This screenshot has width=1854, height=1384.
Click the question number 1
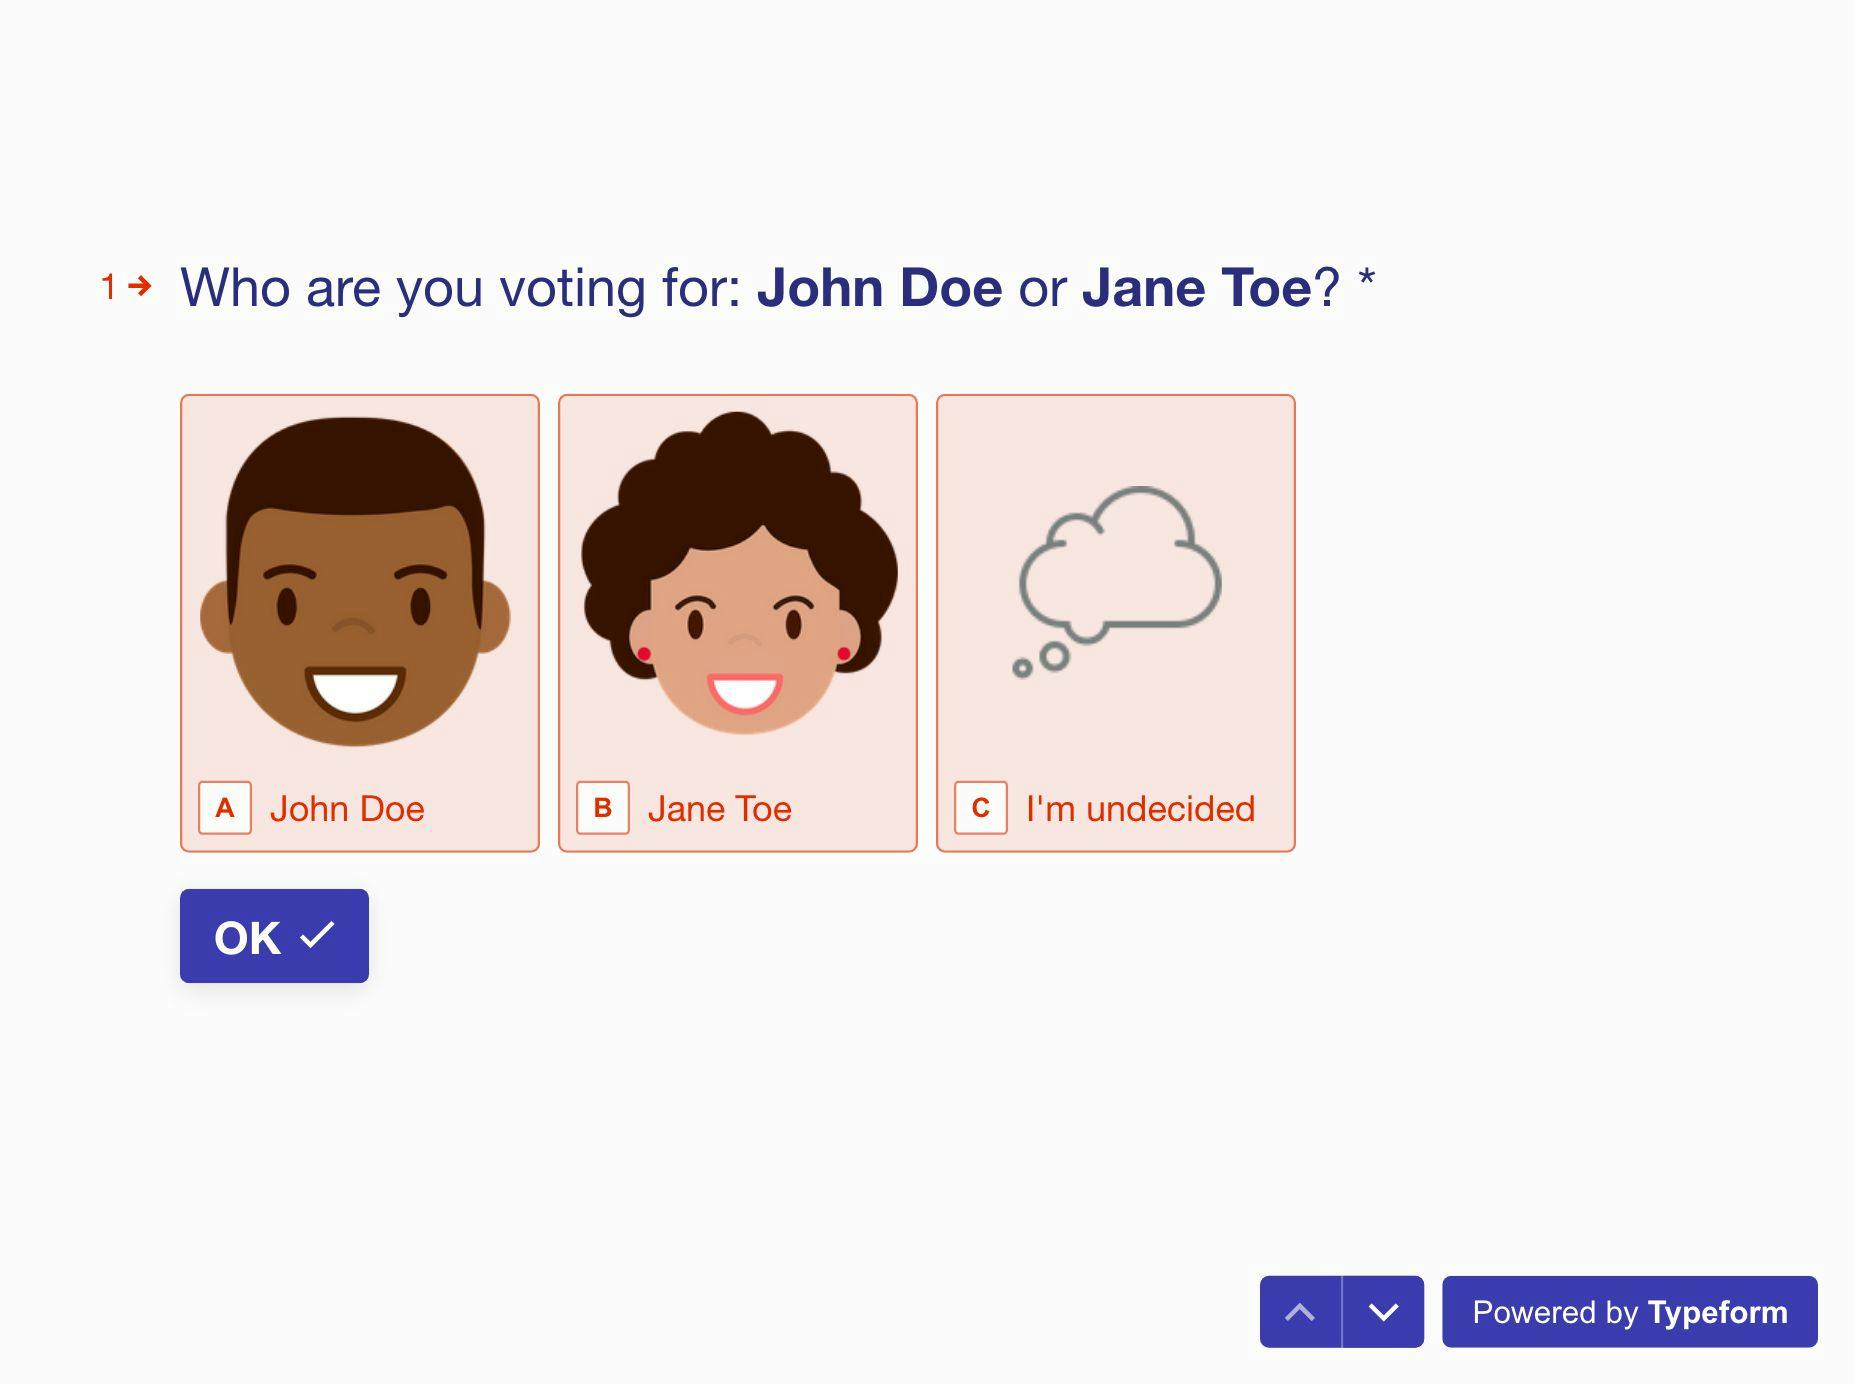tap(108, 288)
